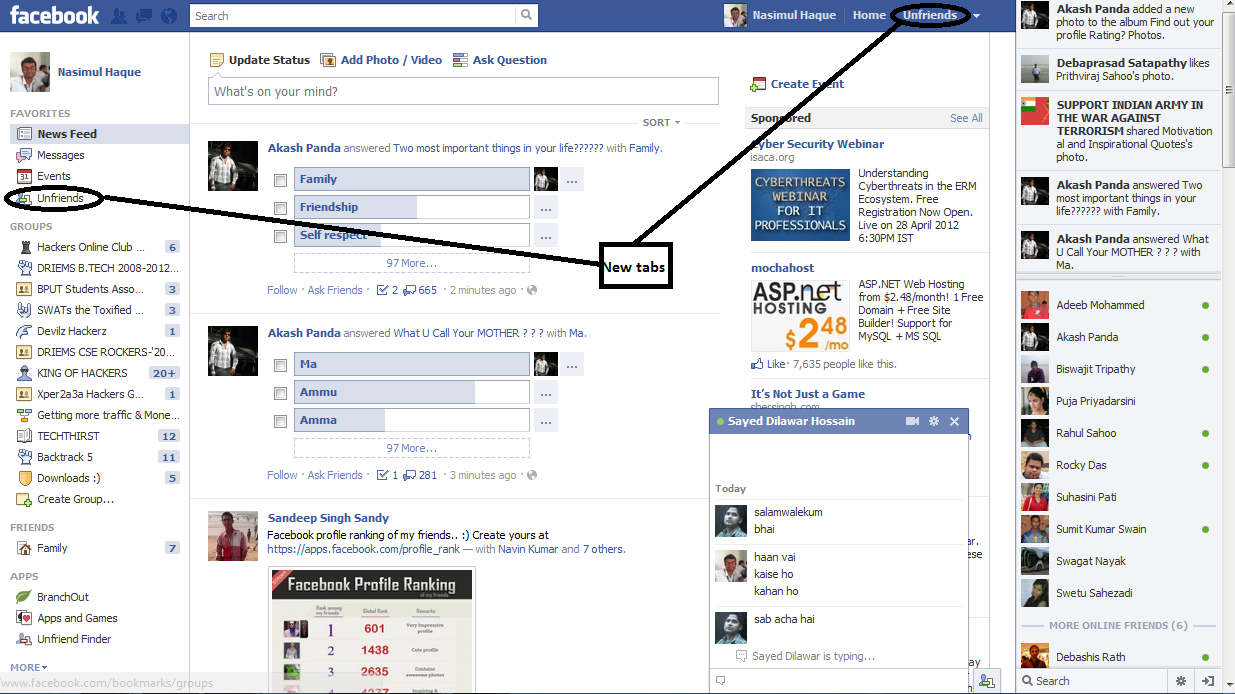Click Ask Friends under MOTHER question post

(x=335, y=475)
